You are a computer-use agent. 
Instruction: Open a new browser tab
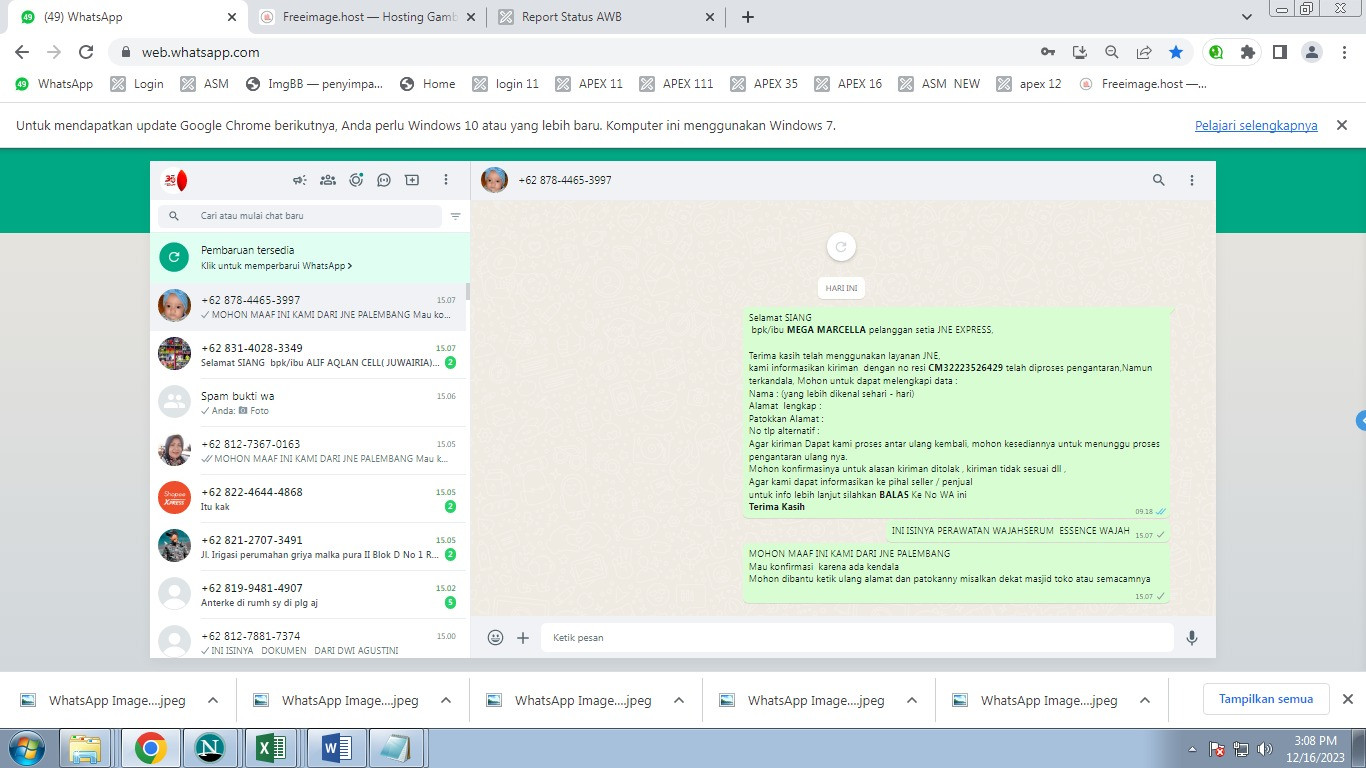click(x=748, y=17)
